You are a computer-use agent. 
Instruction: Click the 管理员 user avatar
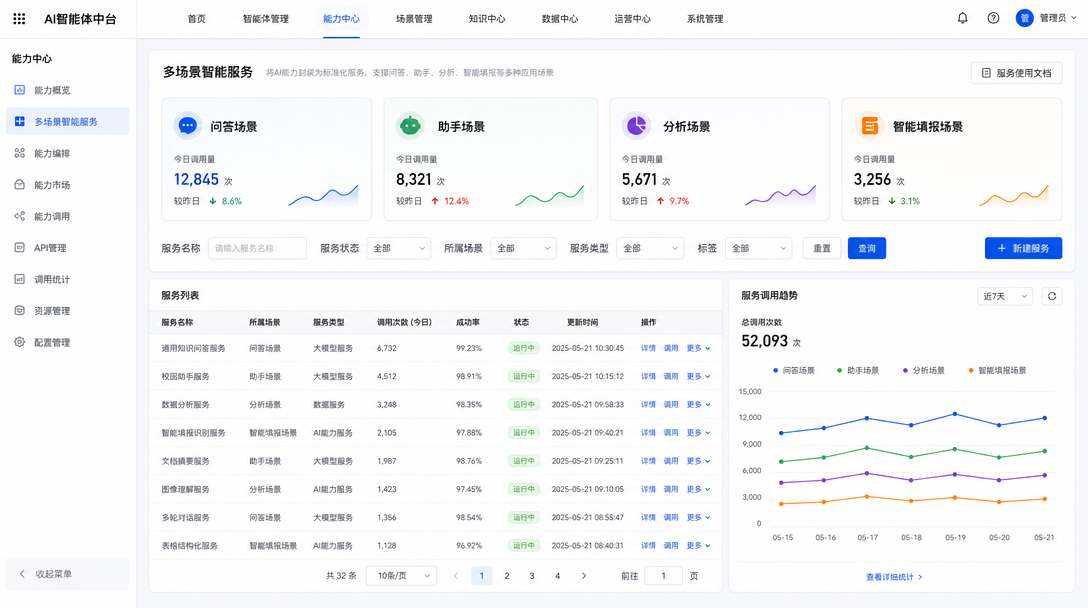(1024, 18)
